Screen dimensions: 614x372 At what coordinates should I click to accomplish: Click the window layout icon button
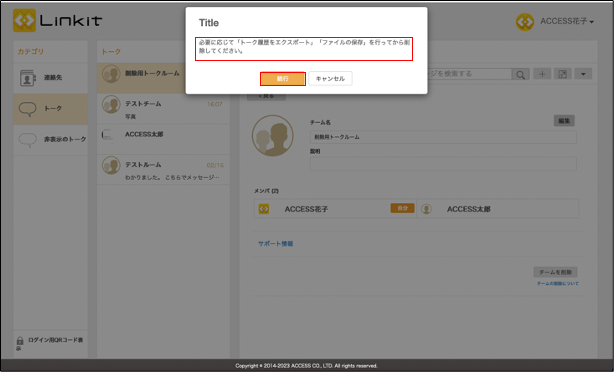tap(563, 74)
